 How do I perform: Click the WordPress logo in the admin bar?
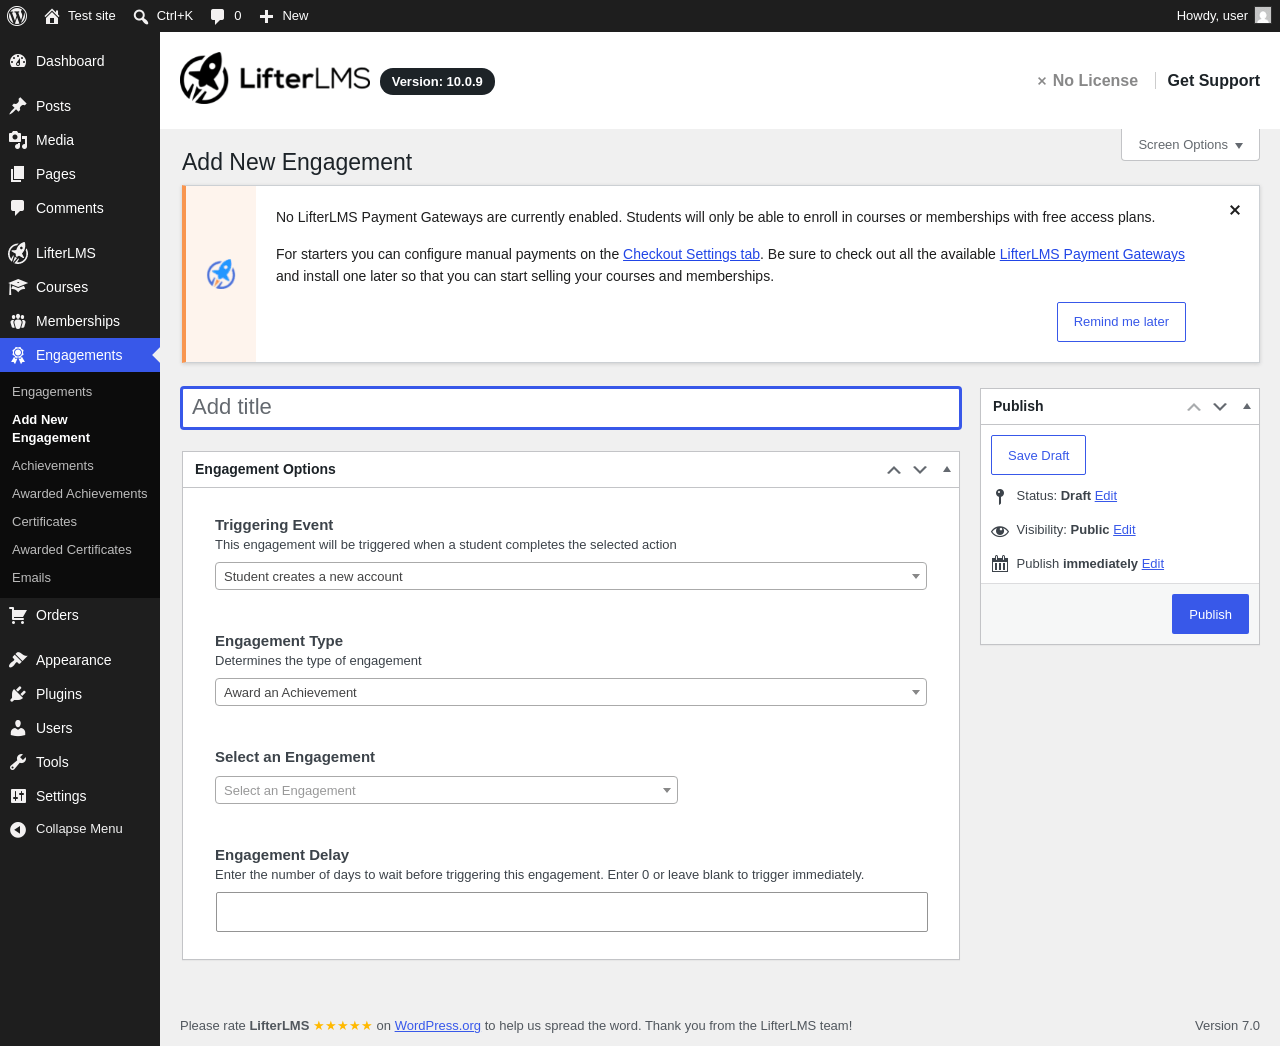[x=17, y=16]
